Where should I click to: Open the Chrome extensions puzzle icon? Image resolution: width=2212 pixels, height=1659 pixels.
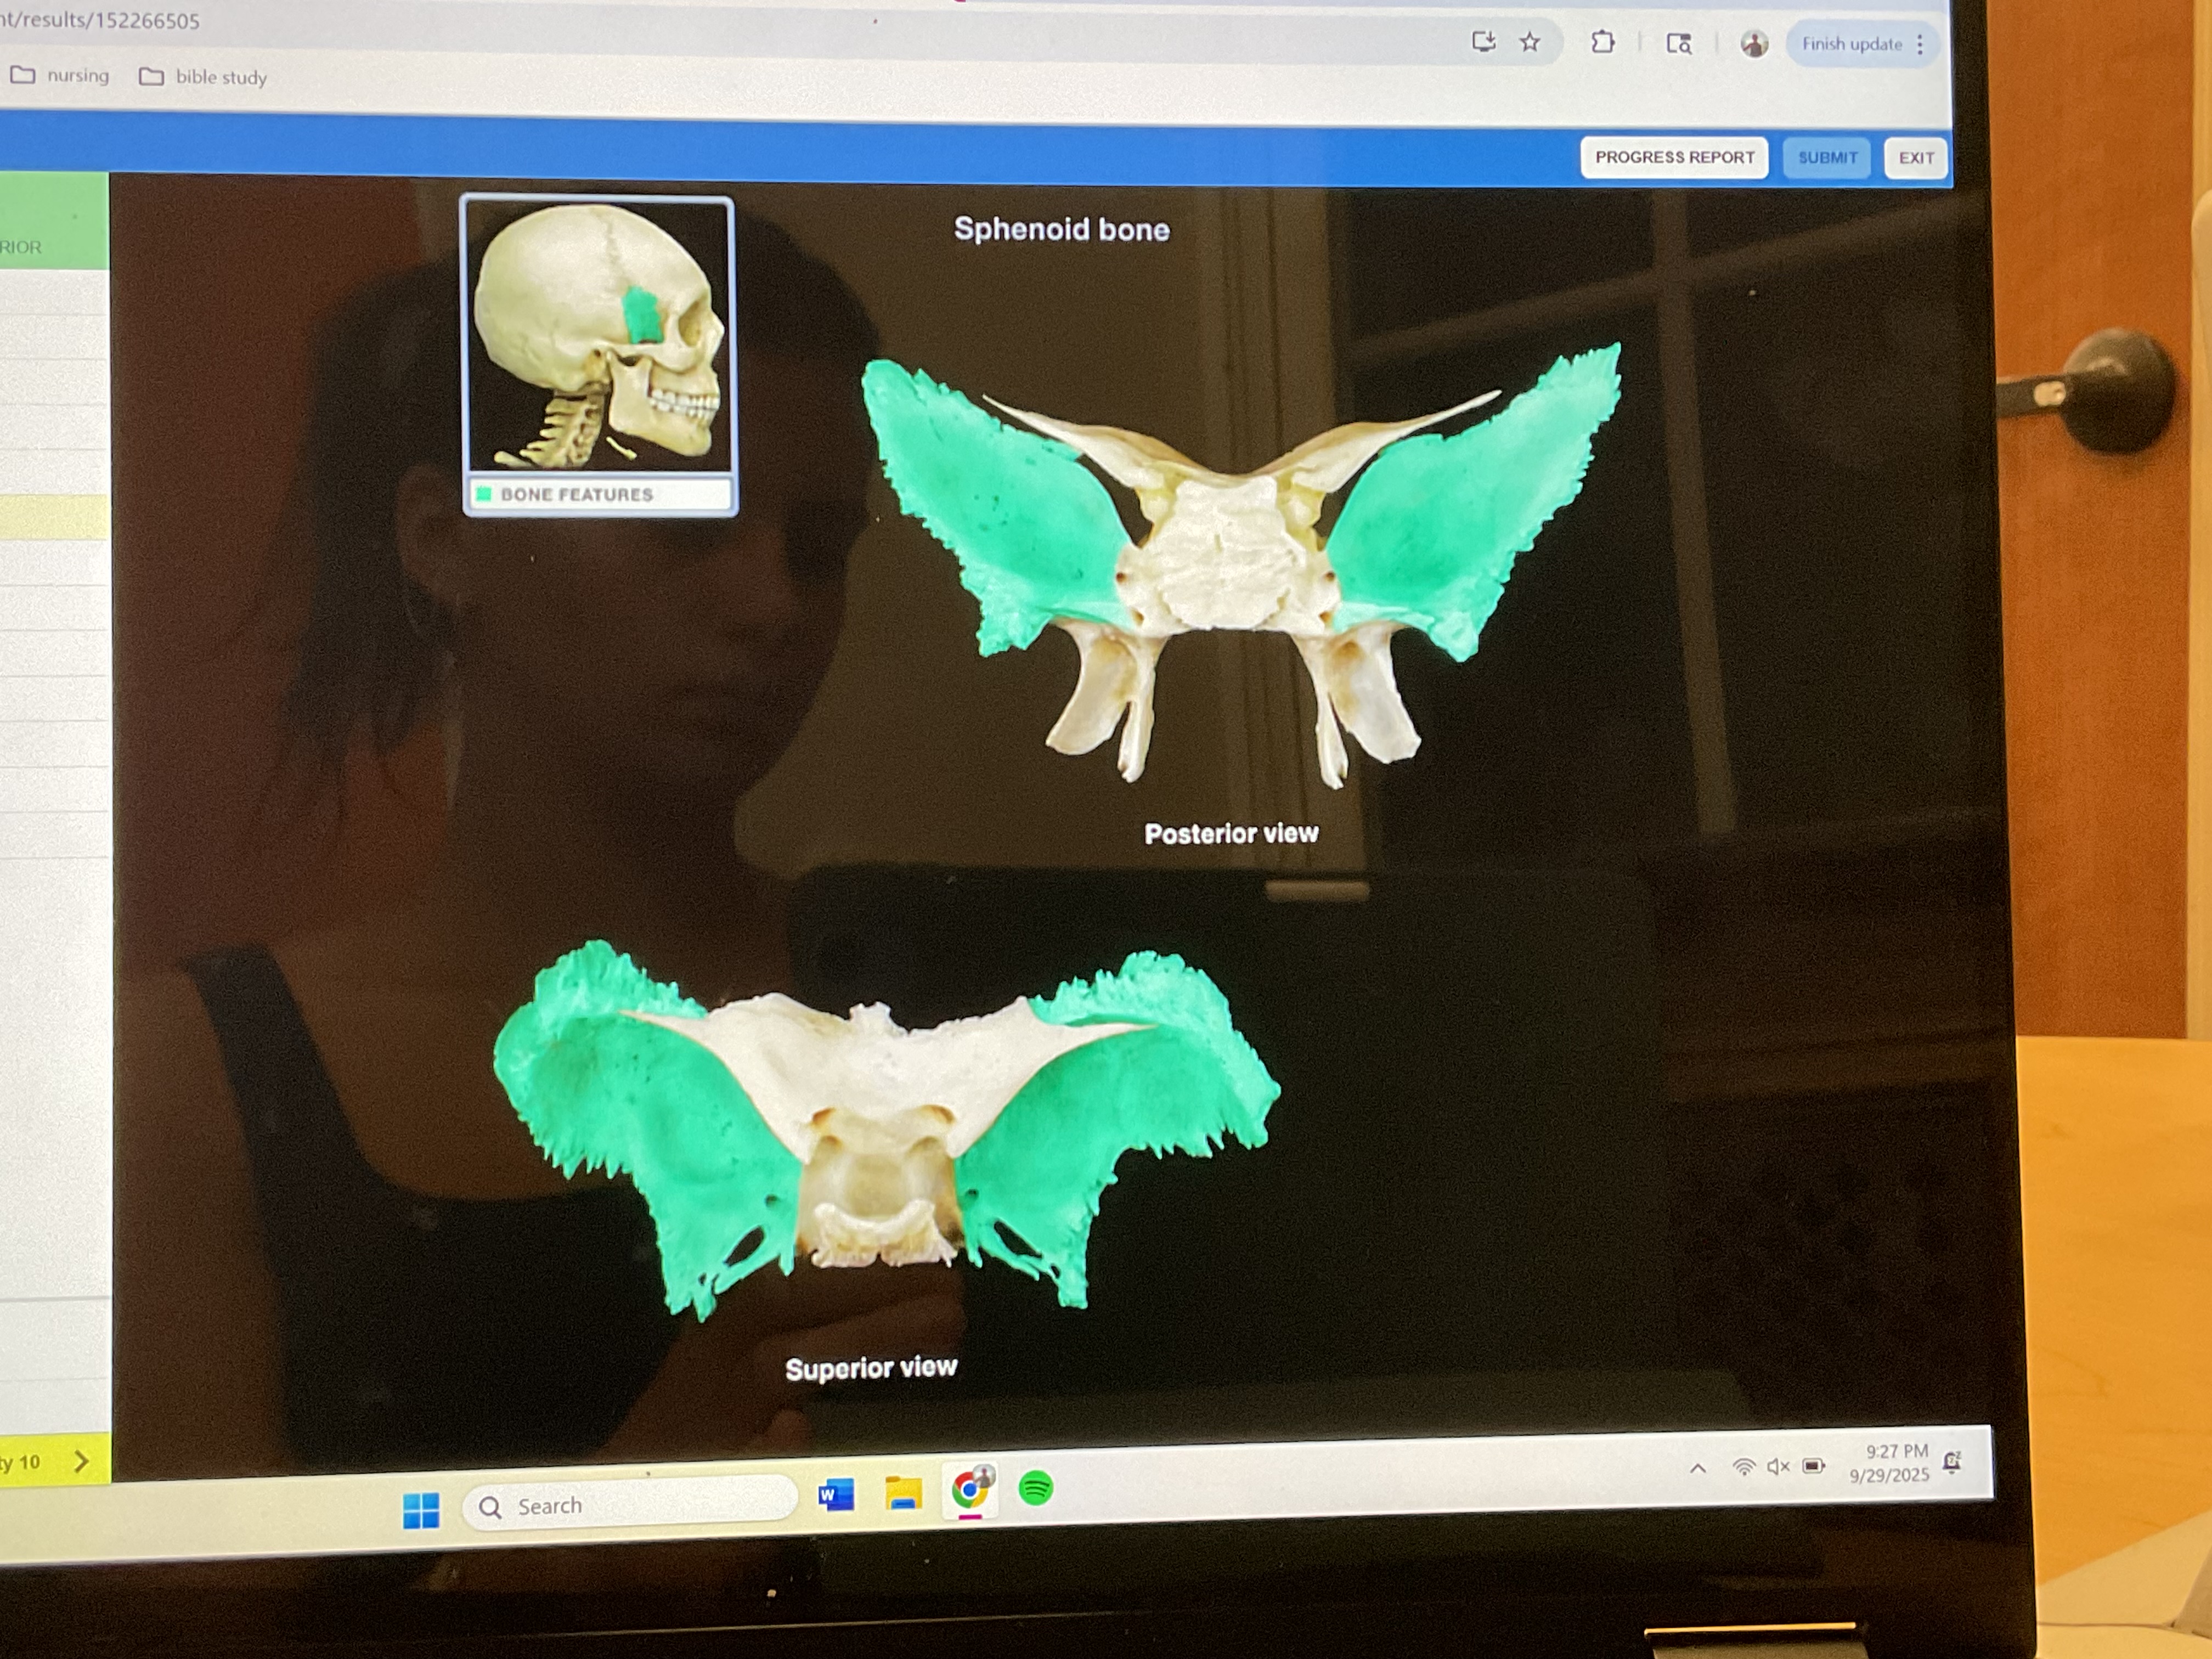tap(1603, 42)
